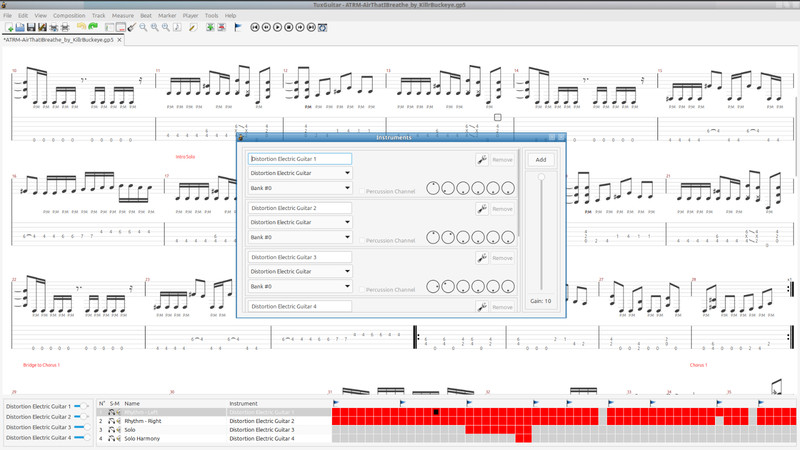Open the Composition menu

coord(69,16)
